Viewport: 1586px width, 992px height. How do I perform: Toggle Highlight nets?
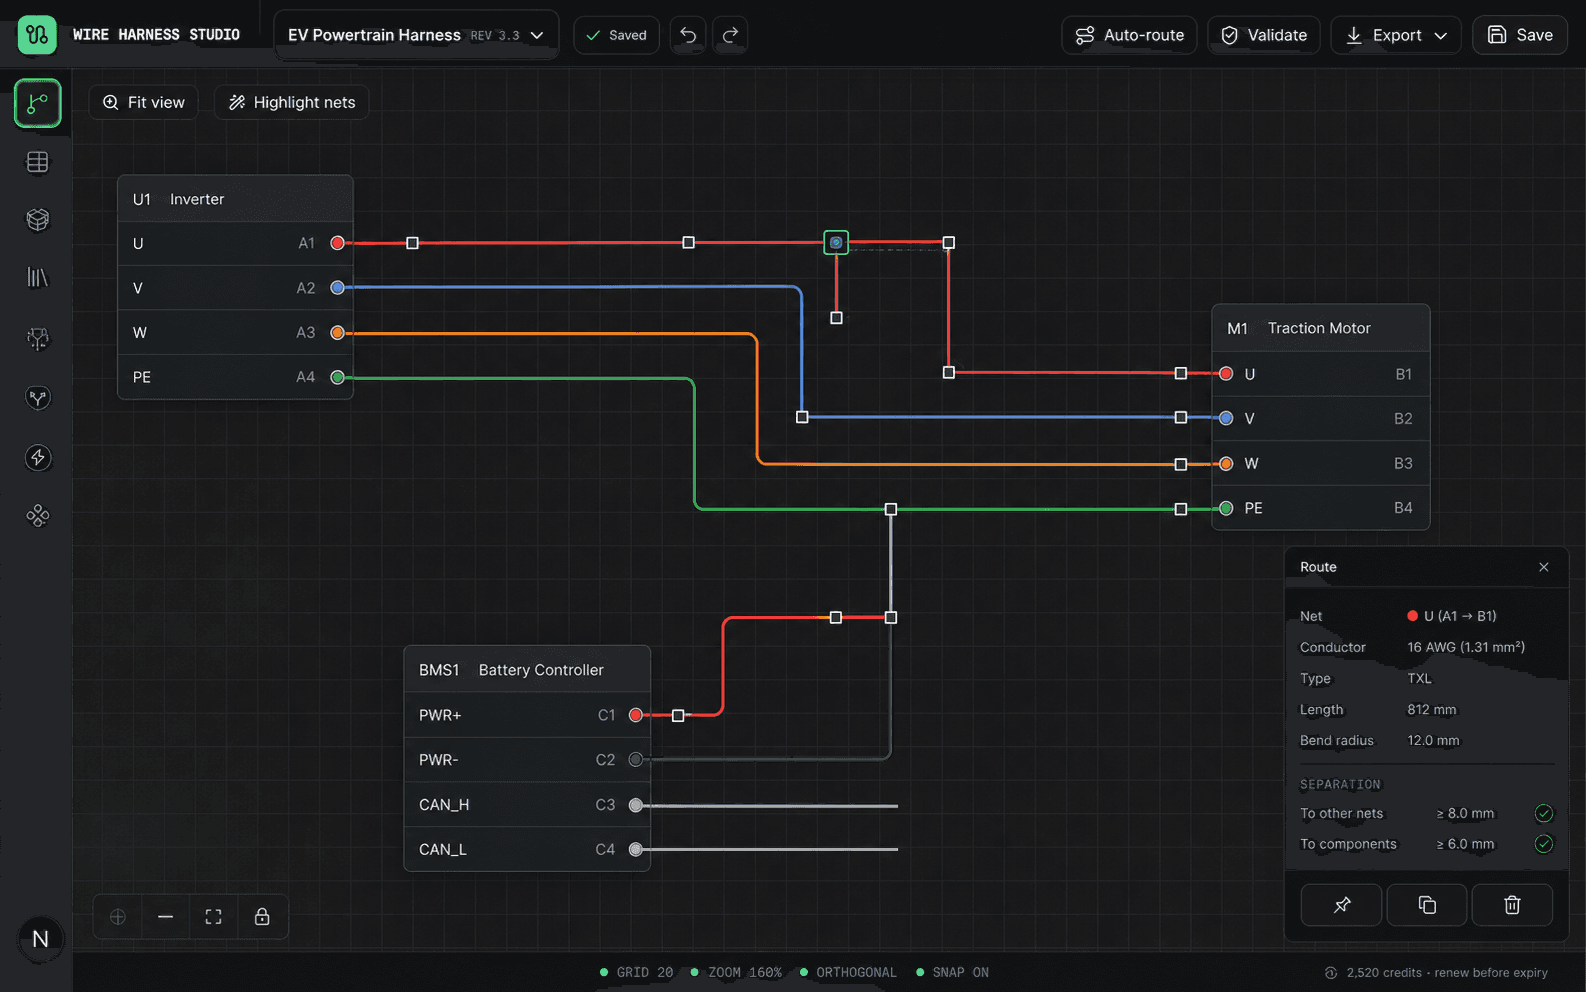coord(292,102)
